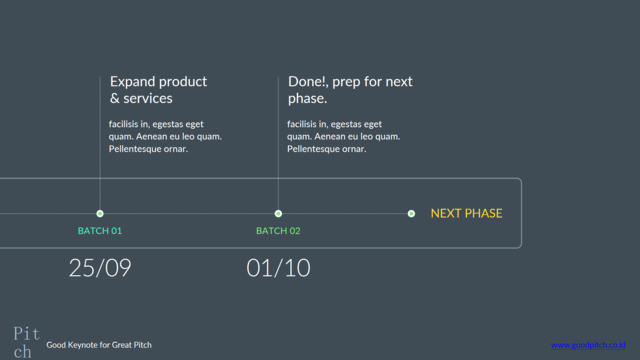Select the BATCH 02 label
This screenshot has width=640, height=360.
[x=278, y=231]
